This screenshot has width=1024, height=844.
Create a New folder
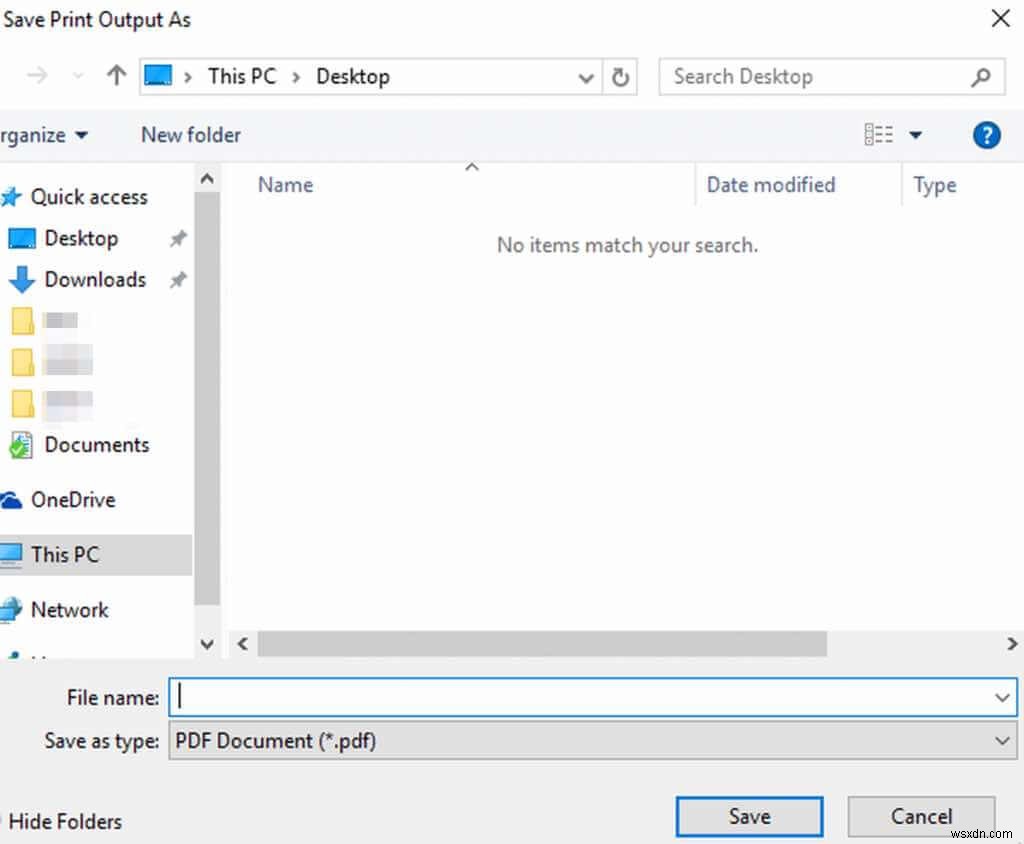[x=189, y=134]
